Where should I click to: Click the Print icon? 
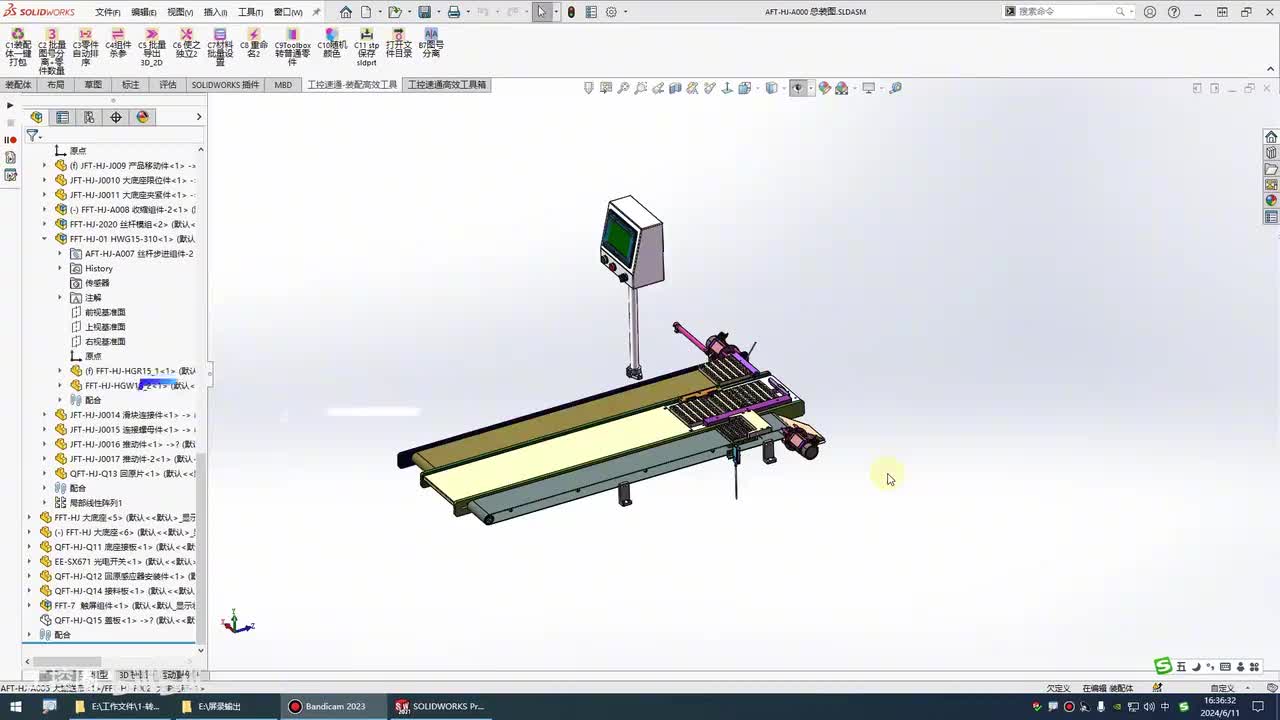(x=454, y=12)
